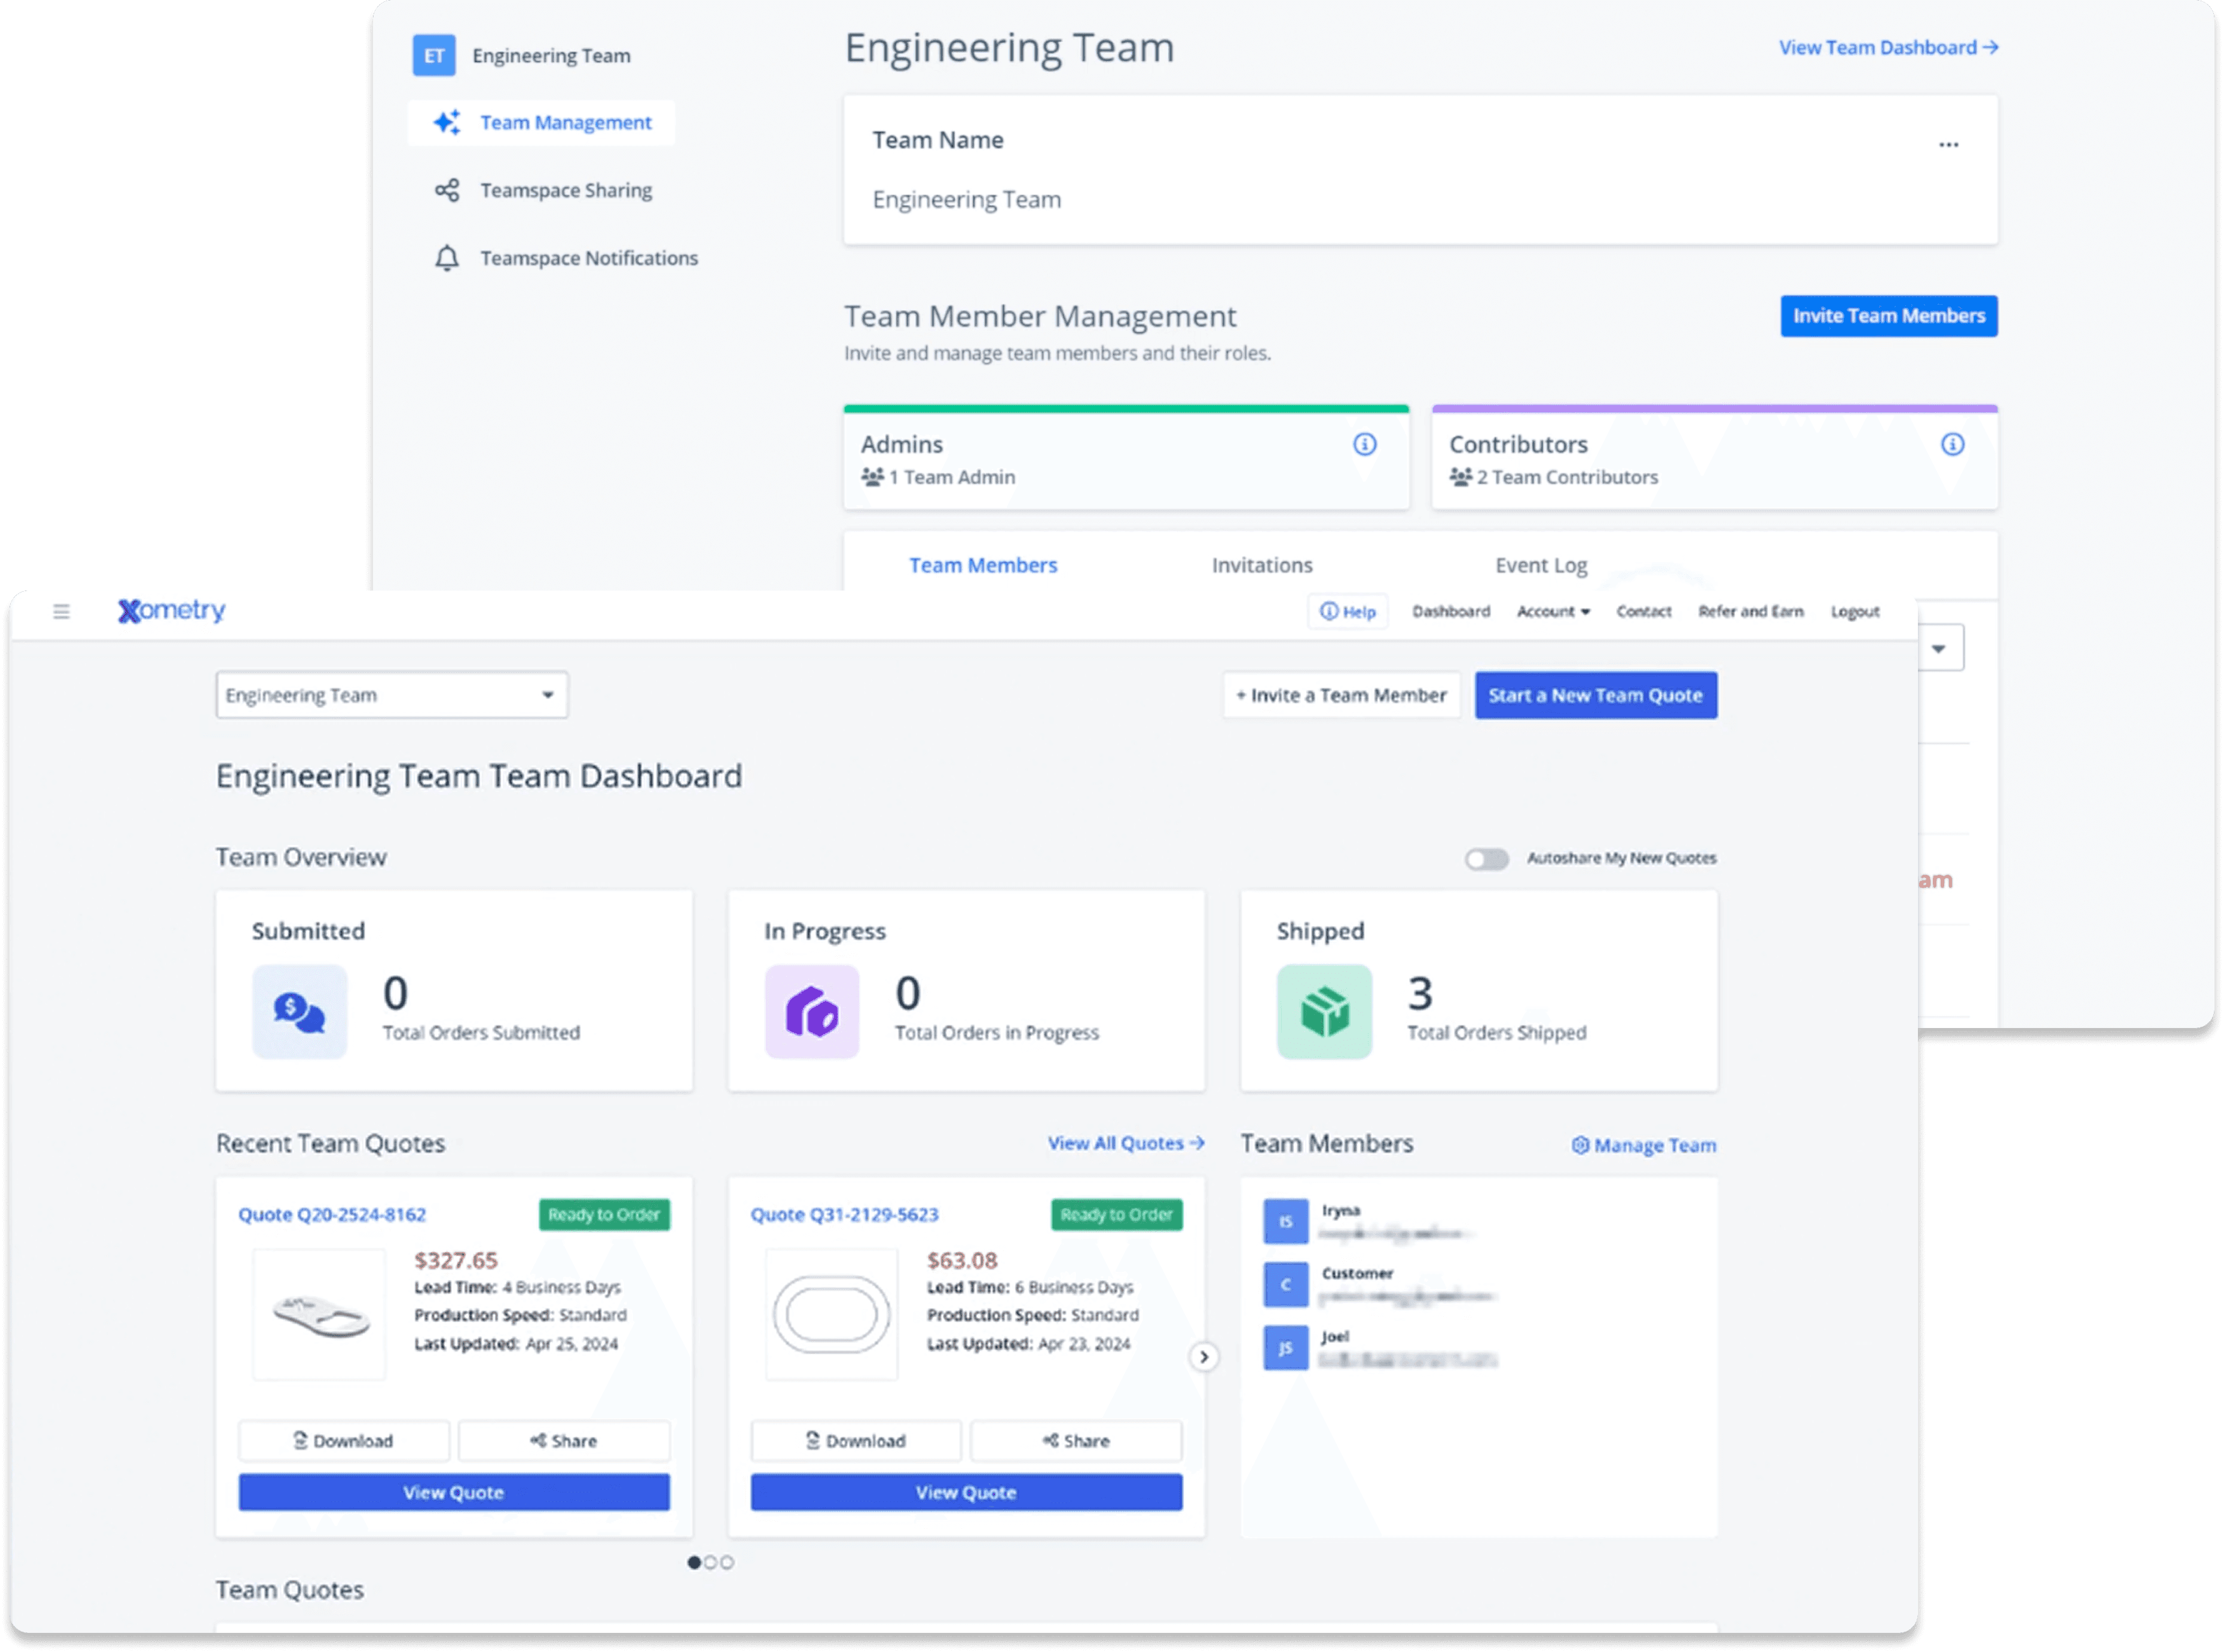Screen dimensions: 2224x1652
Task: Open the Account dropdown menu
Action: click(1552, 611)
